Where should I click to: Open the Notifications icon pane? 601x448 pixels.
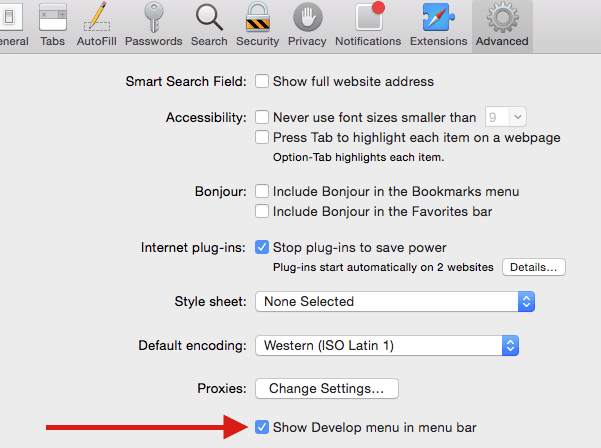[368, 24]
